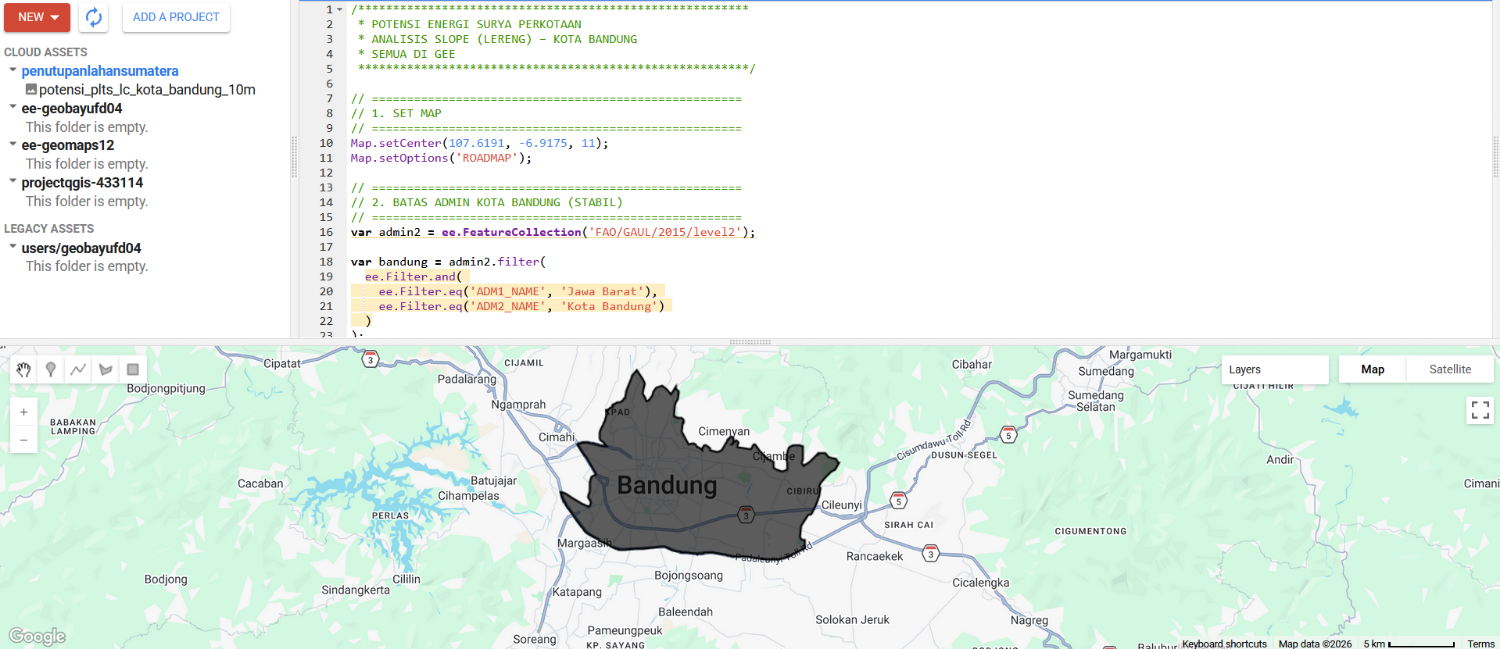Collapse the penutupanlahansumatera asset folder
The height and width of the screenshot is (649, 1500).
point(11,70)
